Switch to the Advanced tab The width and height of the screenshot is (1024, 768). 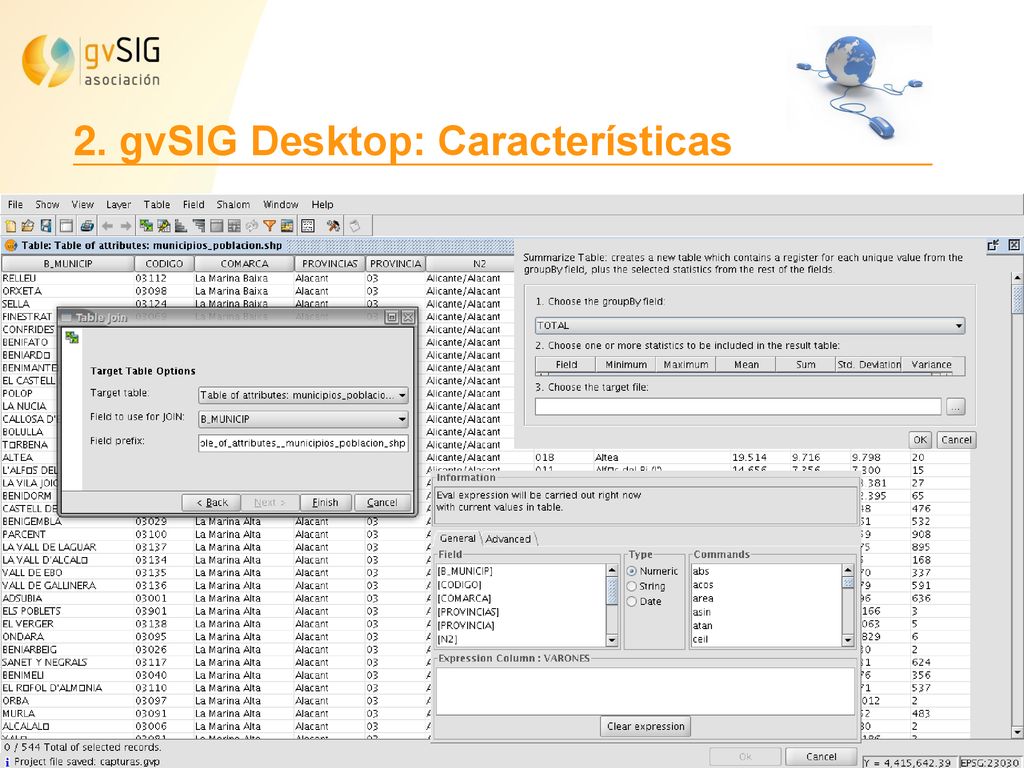click(x=508, y=539)
